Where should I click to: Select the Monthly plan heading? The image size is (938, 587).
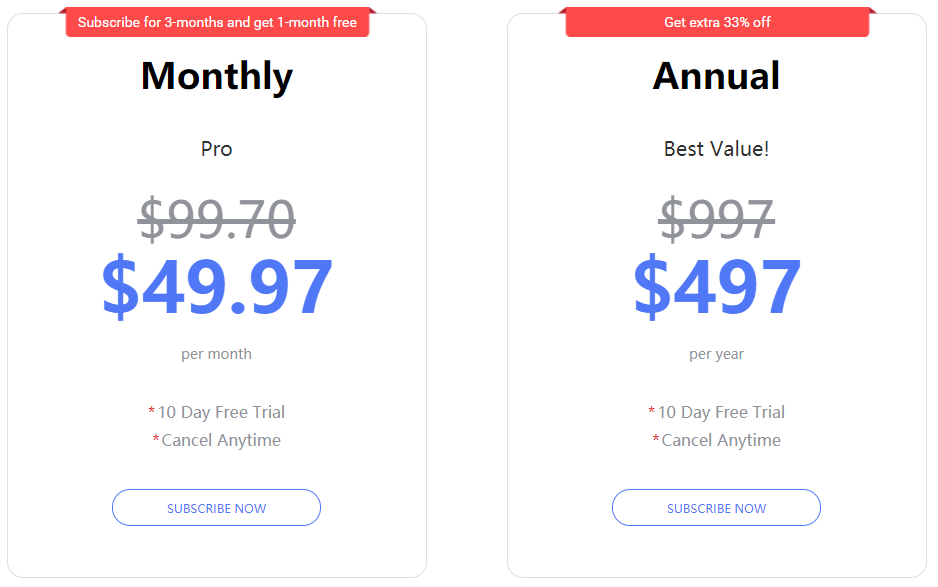click(x=217, y=77)
